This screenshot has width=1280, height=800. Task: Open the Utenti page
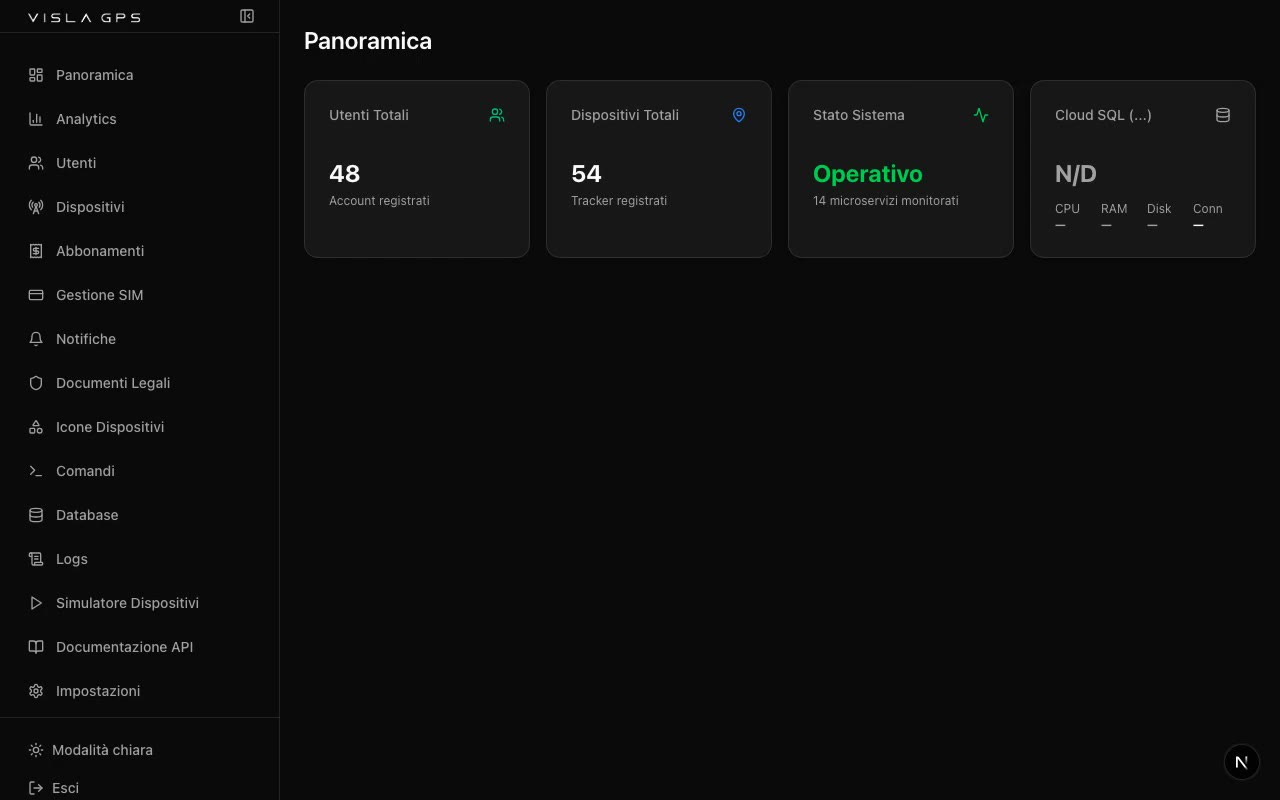(140, 163)
